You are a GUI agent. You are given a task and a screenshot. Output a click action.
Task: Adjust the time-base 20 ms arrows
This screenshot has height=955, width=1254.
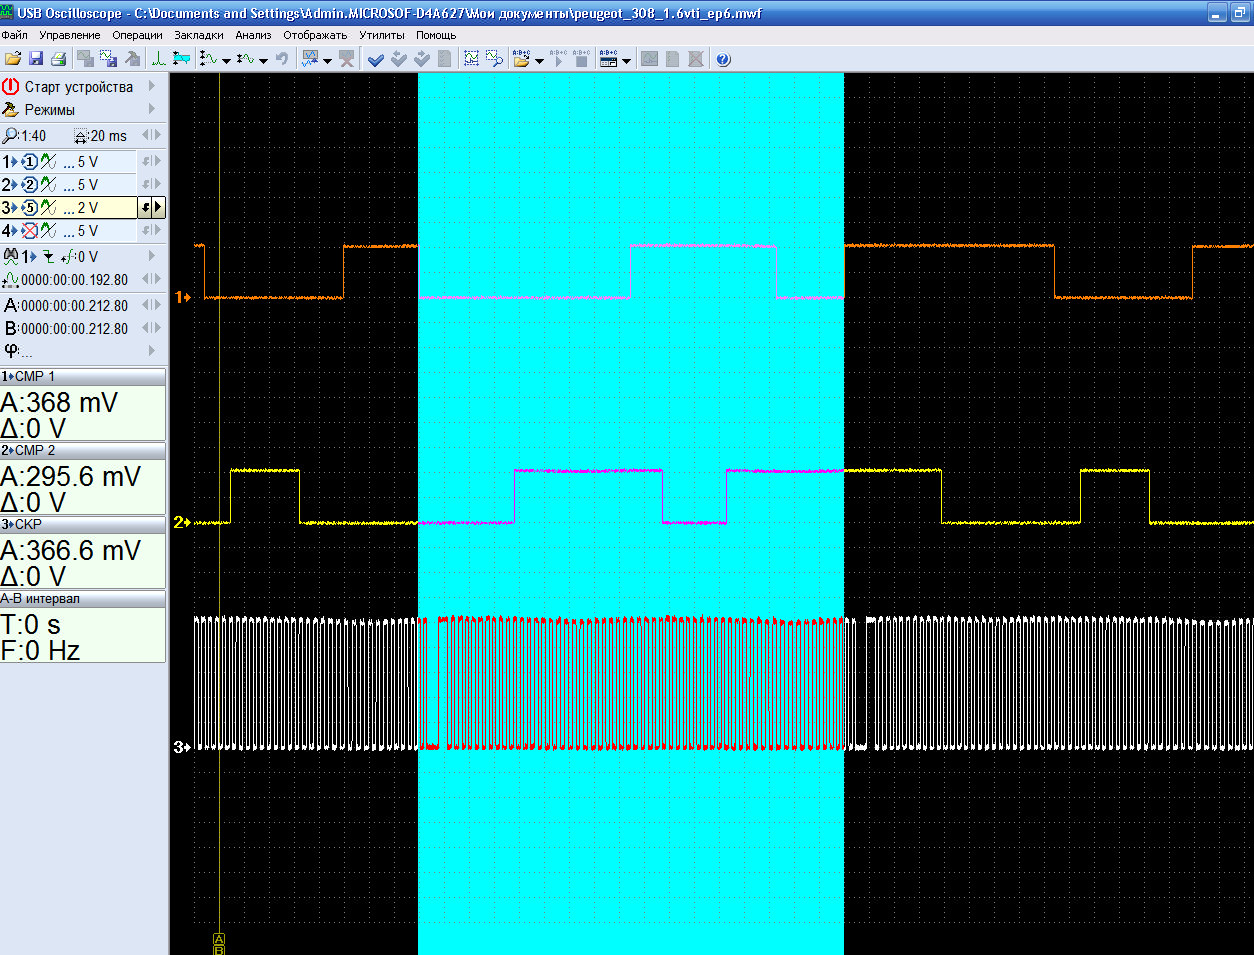click(x=151, y=135)
